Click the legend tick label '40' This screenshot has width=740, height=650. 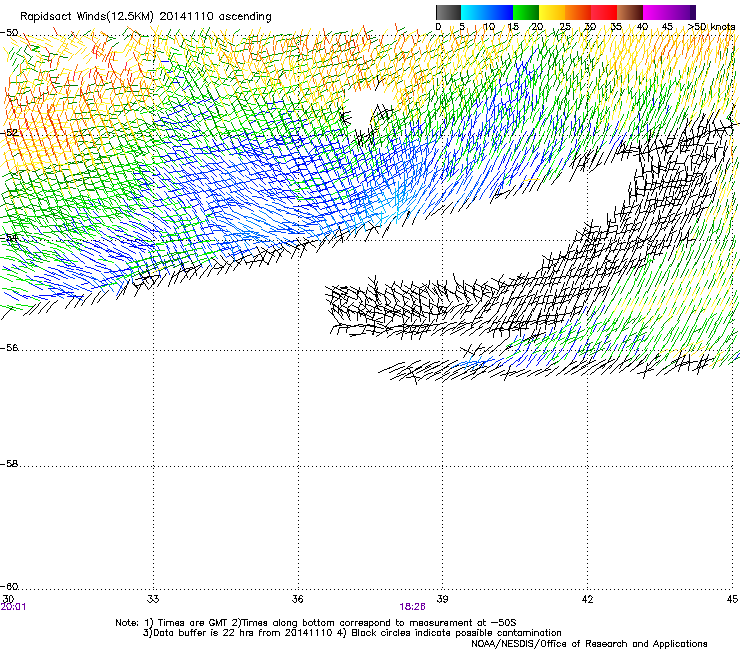(x=642, y=27)
